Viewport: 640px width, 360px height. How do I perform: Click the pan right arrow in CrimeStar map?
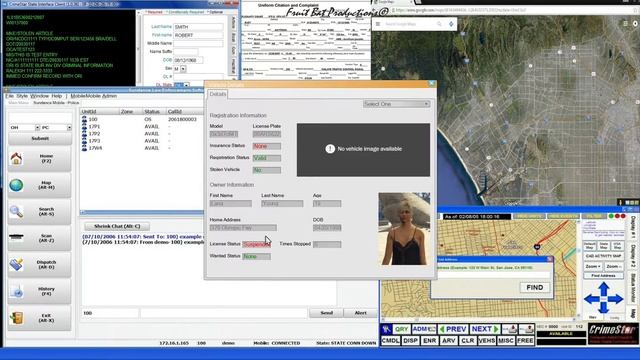(617, 299)
